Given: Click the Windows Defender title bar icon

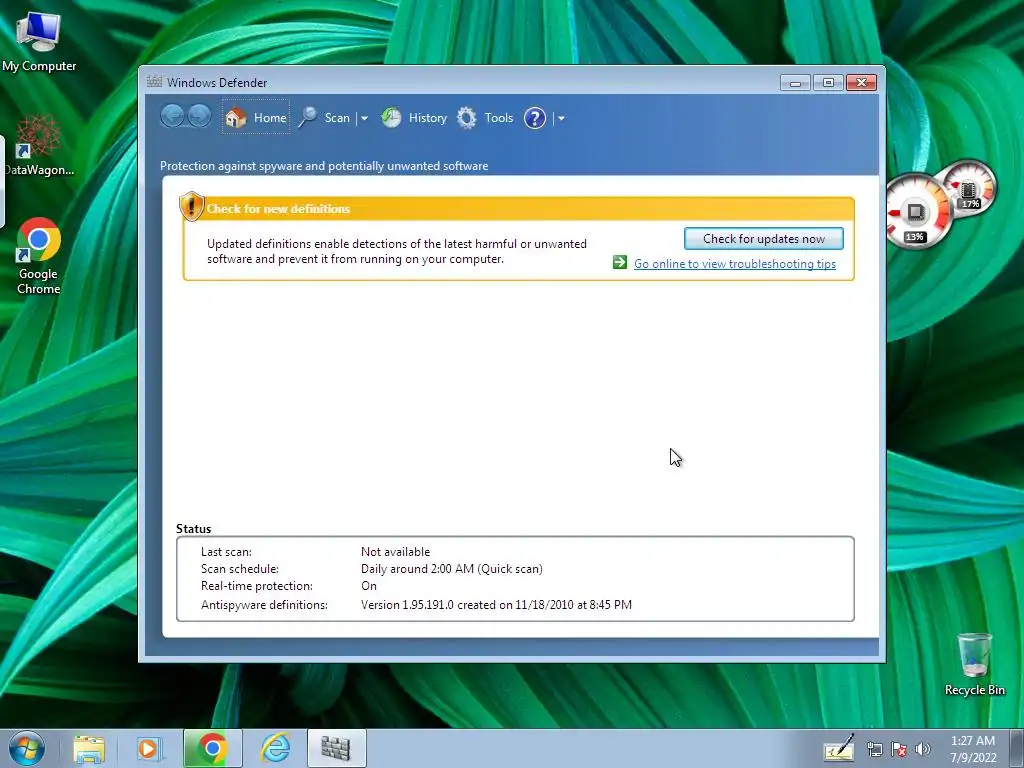Looking at the screenshot, I should (x=154, y=82).
